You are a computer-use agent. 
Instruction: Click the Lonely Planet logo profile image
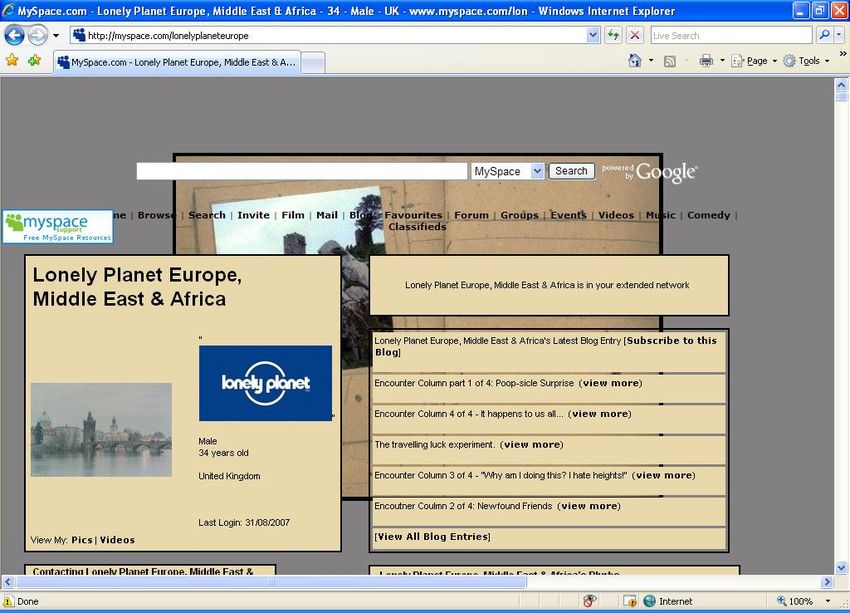tap(266, 383)
